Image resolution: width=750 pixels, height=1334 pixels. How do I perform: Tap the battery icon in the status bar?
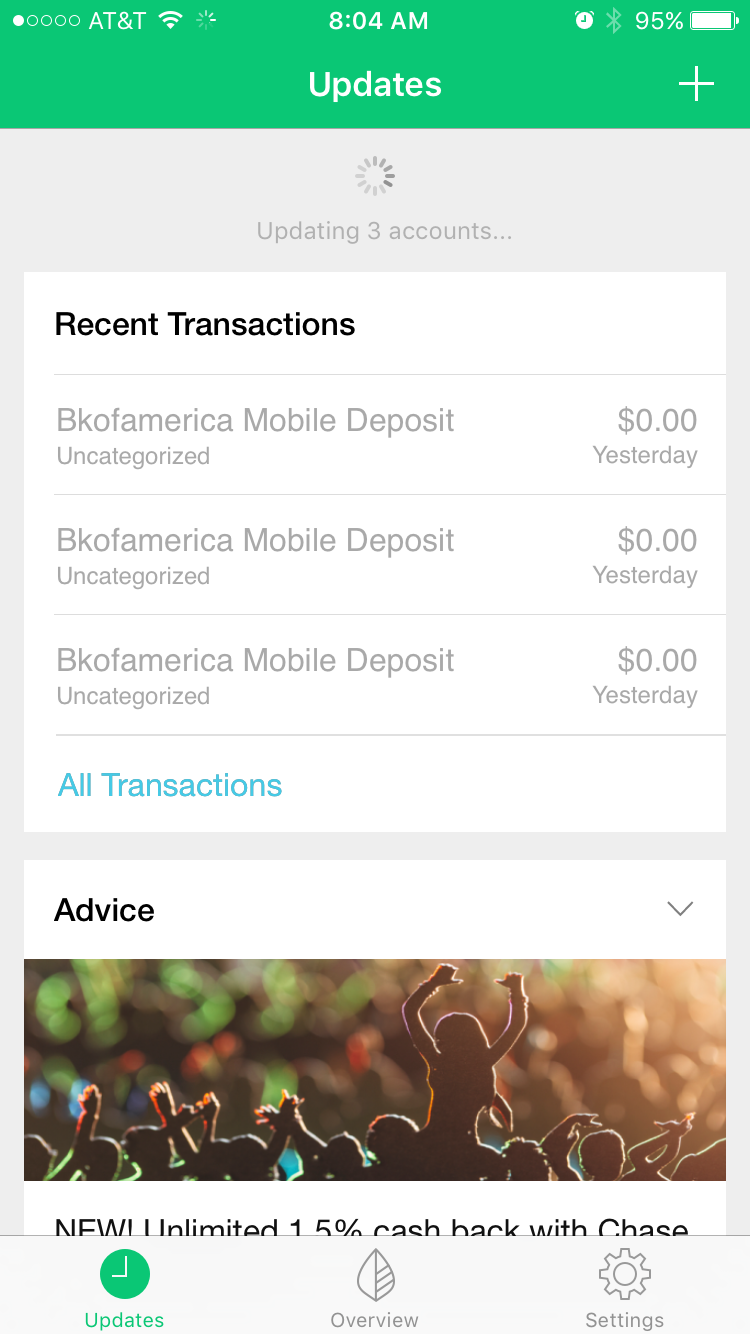pos(714,21)
